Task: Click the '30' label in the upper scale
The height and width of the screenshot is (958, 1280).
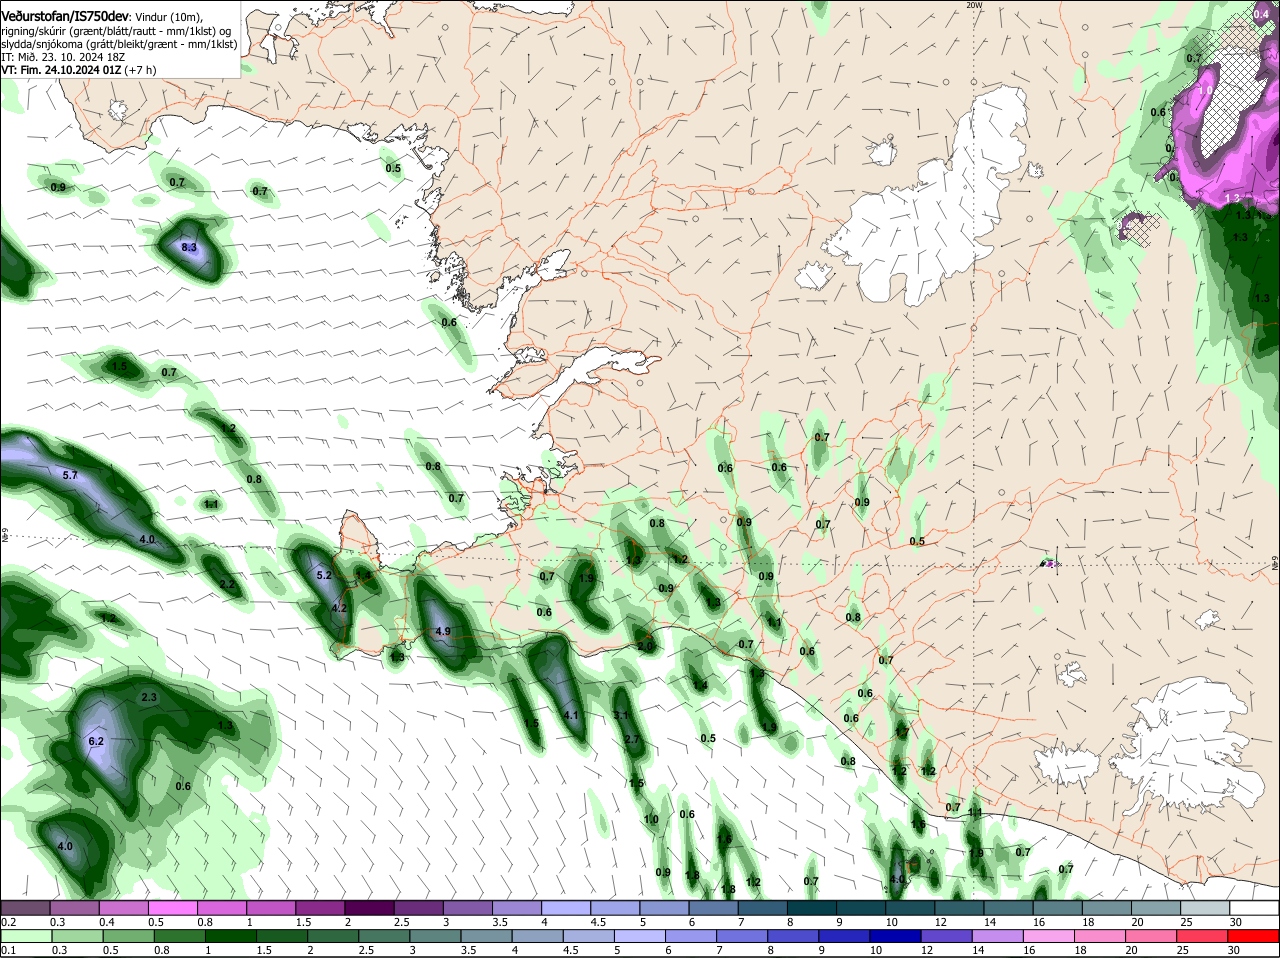Action: [1236, 921]
